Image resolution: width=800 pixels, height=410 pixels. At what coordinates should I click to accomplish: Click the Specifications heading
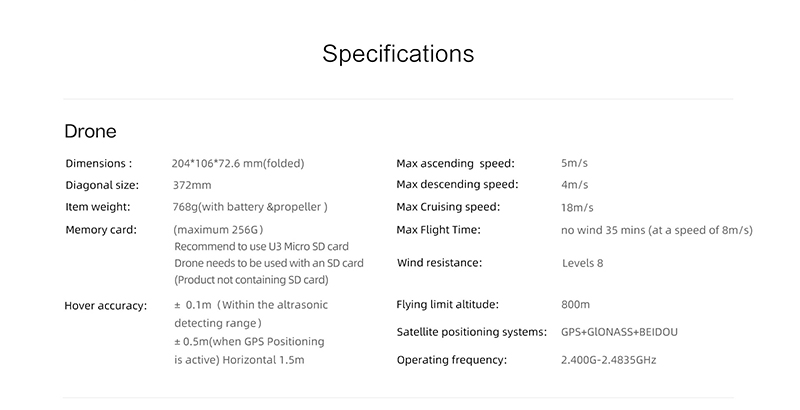pos(398,54)
